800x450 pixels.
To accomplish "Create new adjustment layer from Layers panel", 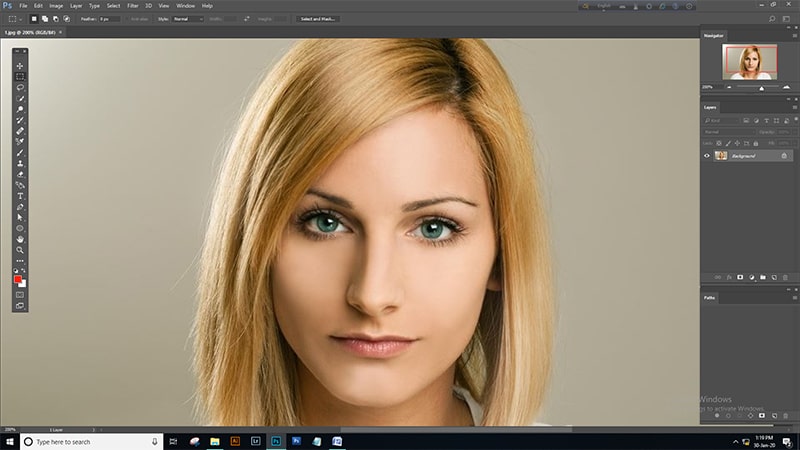I will pyautogui.click(x=752, y=277).
